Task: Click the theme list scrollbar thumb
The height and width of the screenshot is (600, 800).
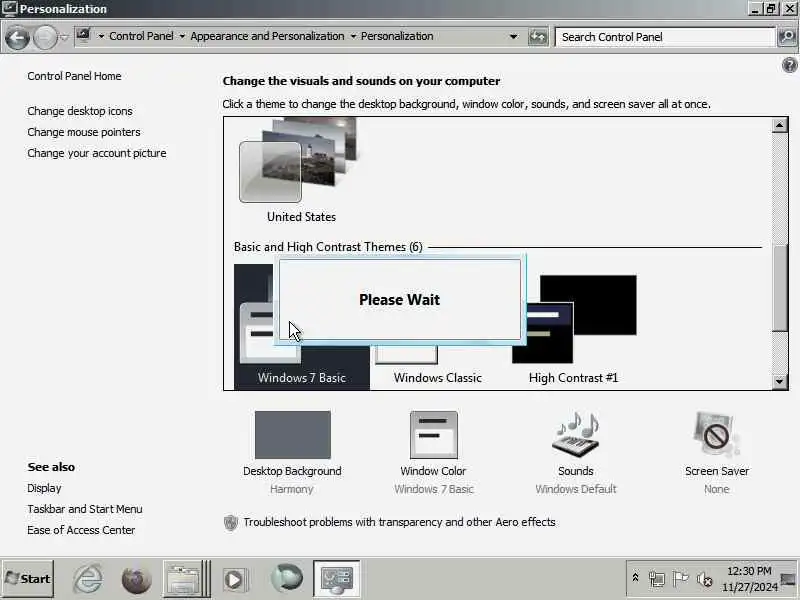Action: pos(780,288)
